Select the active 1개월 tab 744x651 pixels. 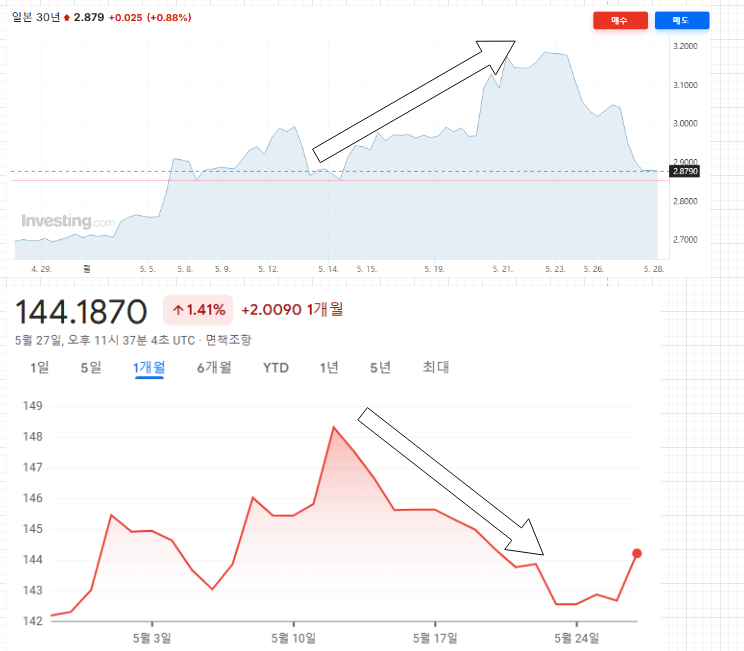pyautogui.click(x=149, y=368)
